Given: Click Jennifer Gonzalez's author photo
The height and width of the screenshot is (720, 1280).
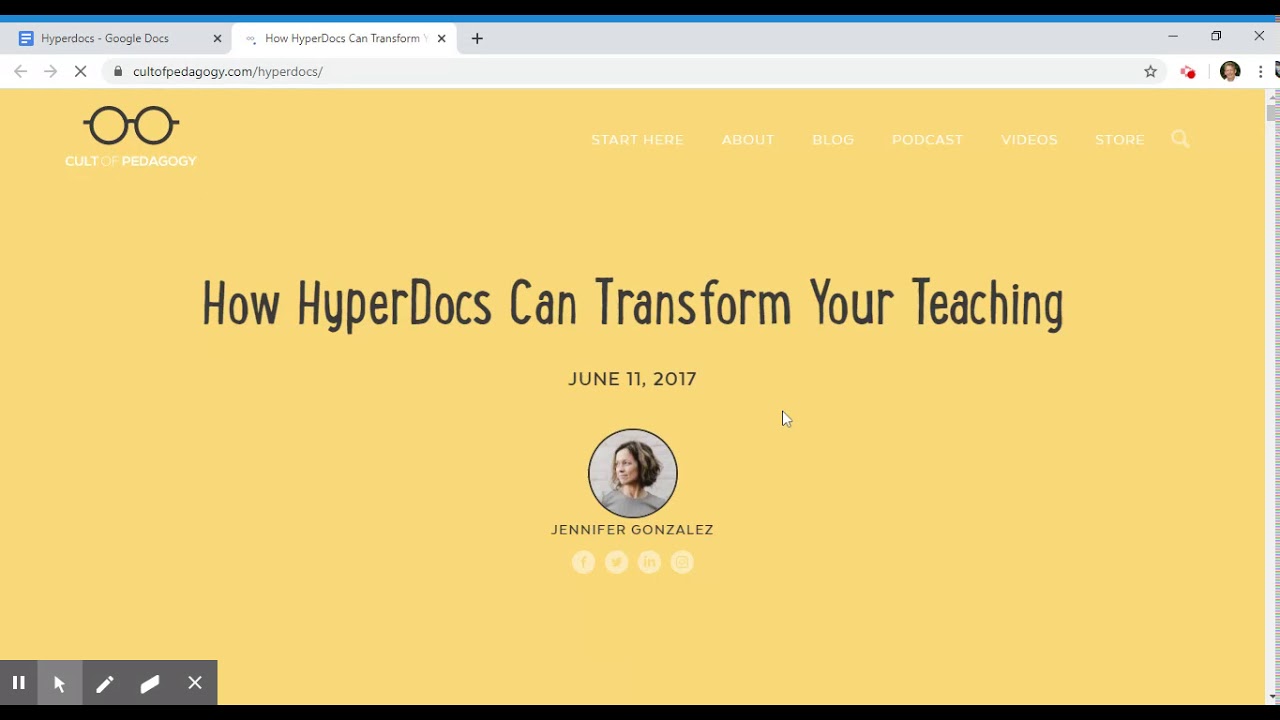Looking at the screenshot, I should pos(633,473).
